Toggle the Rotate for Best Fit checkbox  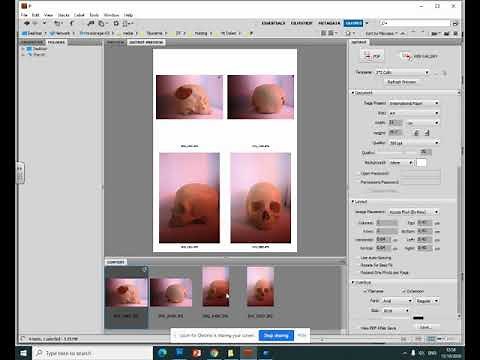pyautogui.click(x=358, y=265)
